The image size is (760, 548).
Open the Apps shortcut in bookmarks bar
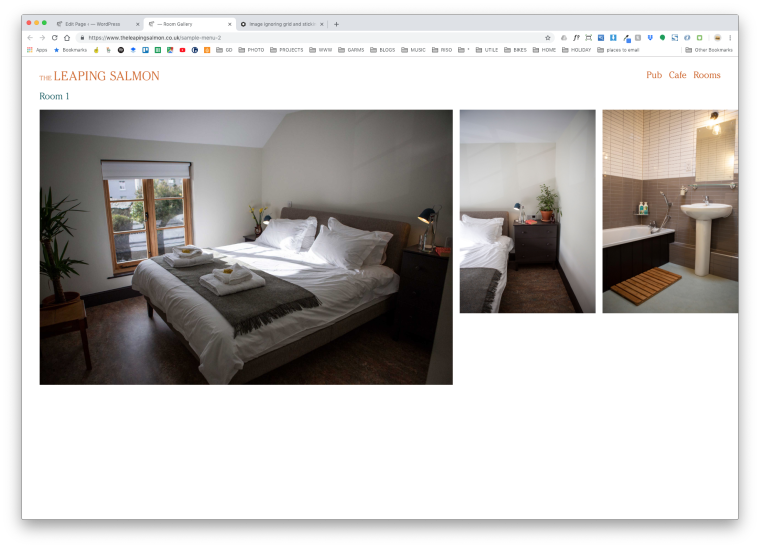(37, 49)
